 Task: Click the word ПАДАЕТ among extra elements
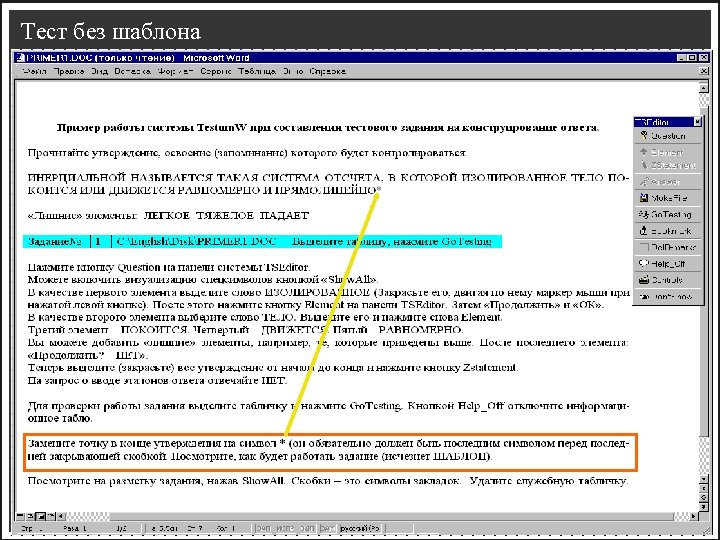[284, 216]
